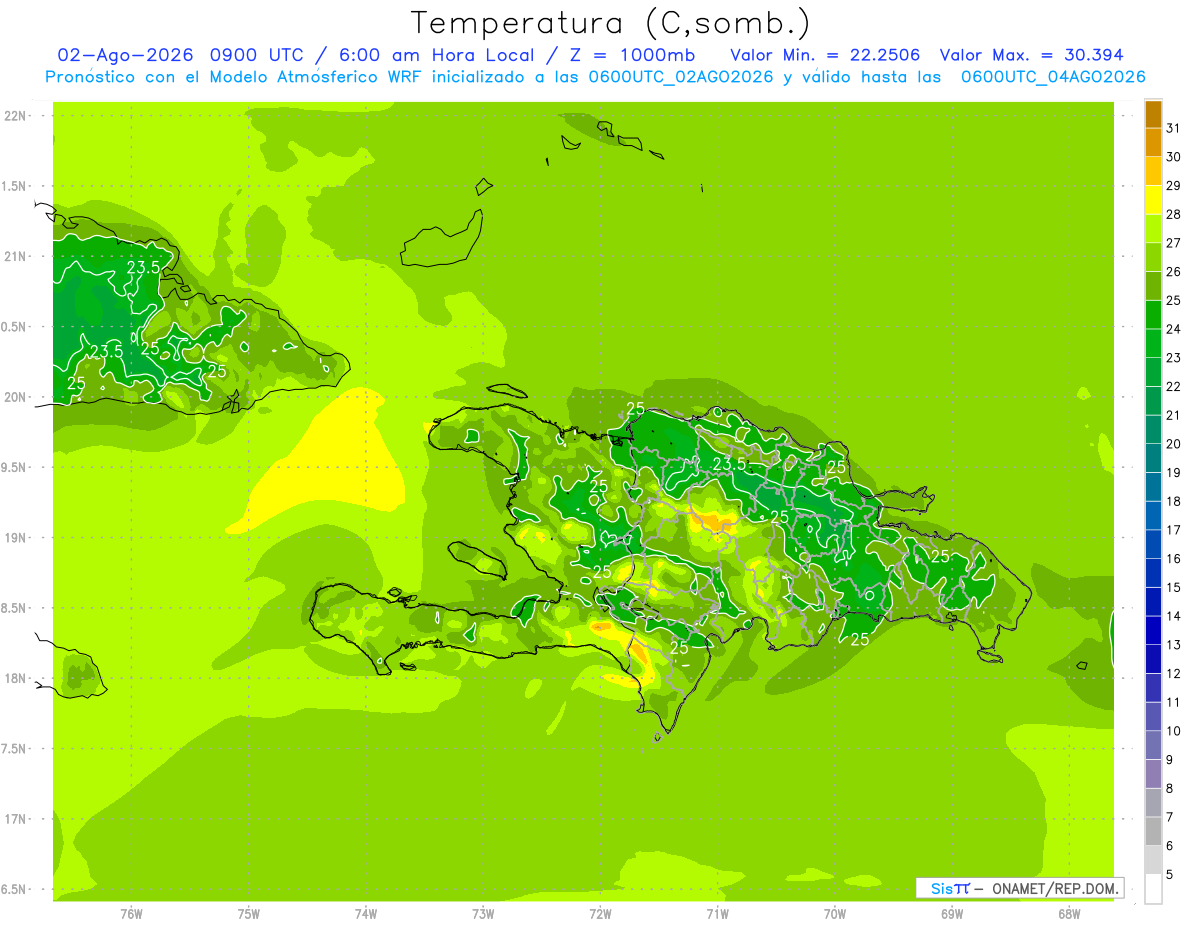Viewport: 1200px width, 927px height.
Task: Click the gray swatch at level 6
Action: (x=1153, y=831)
